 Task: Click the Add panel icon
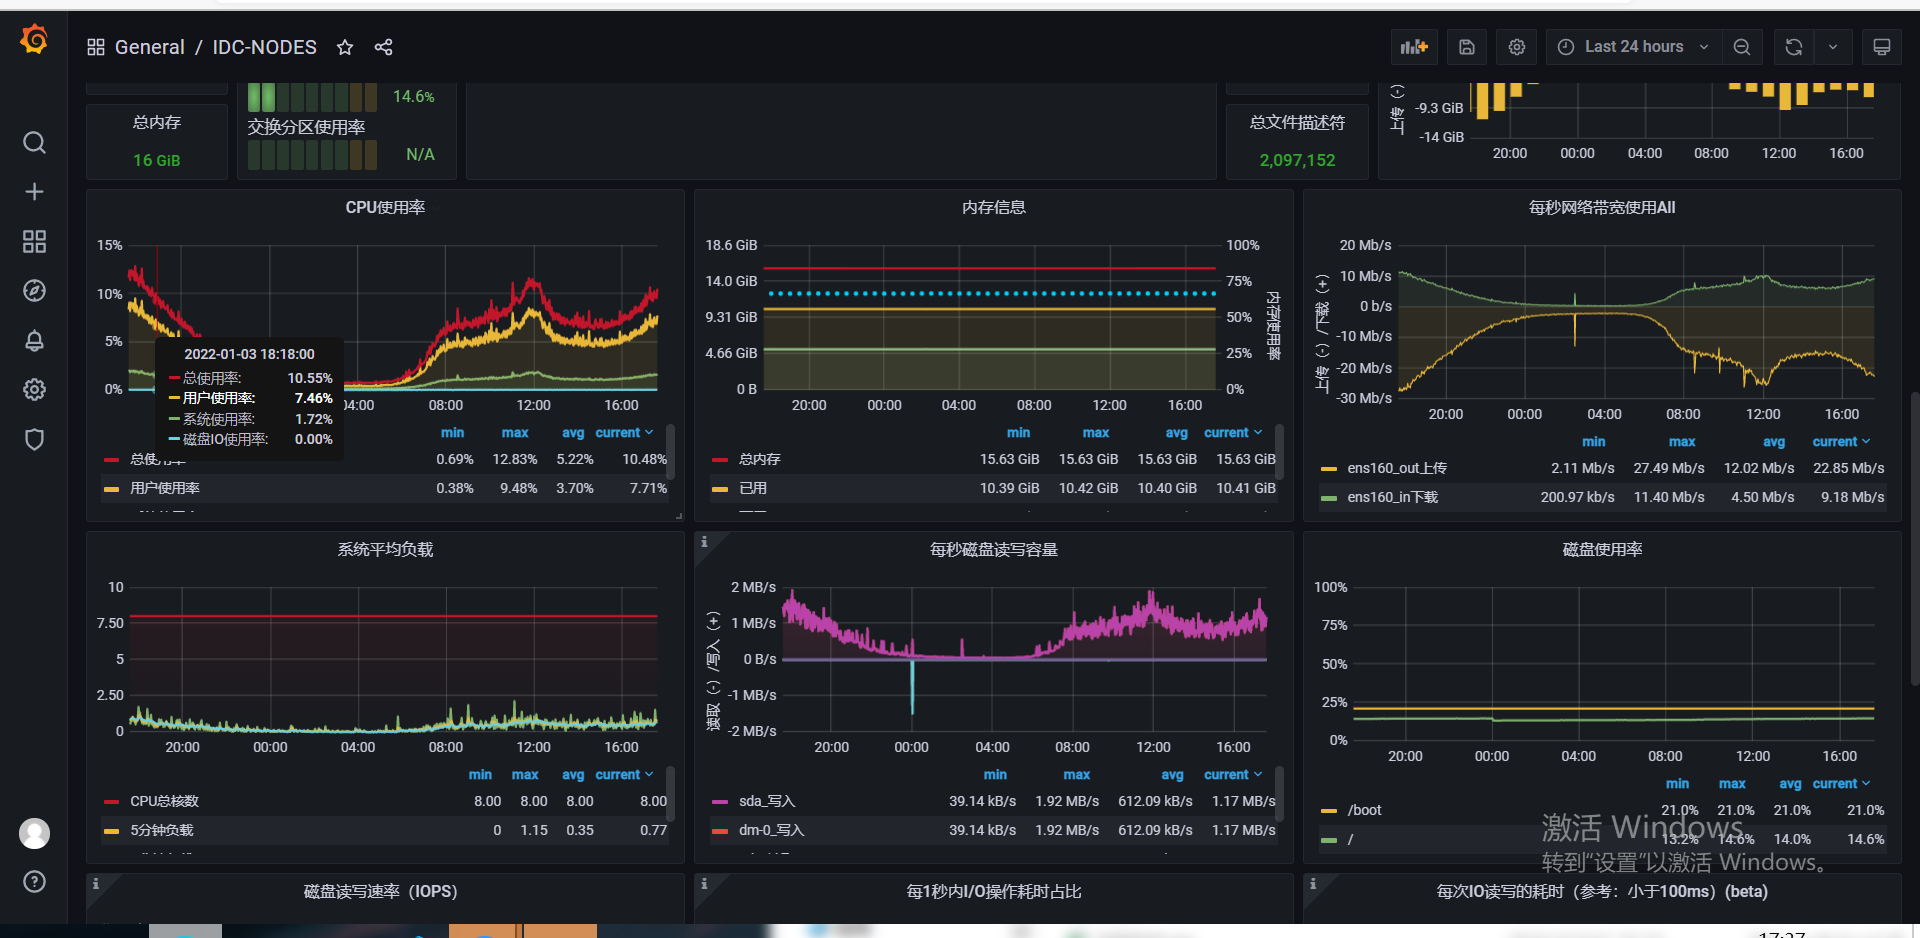click(x=1414, y=47)
